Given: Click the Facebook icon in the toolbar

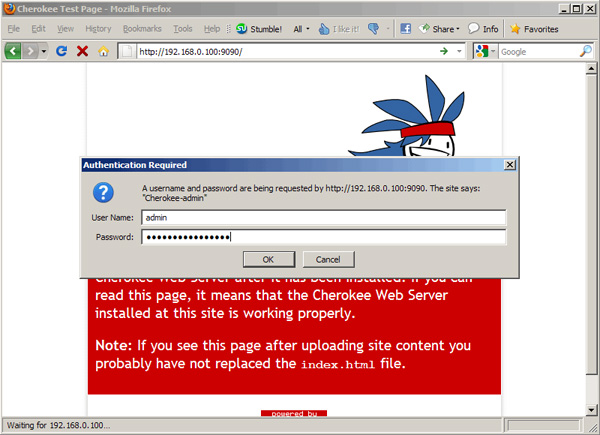Looking at the screenshot, I should pyautogui.click(x=405, y=29).
